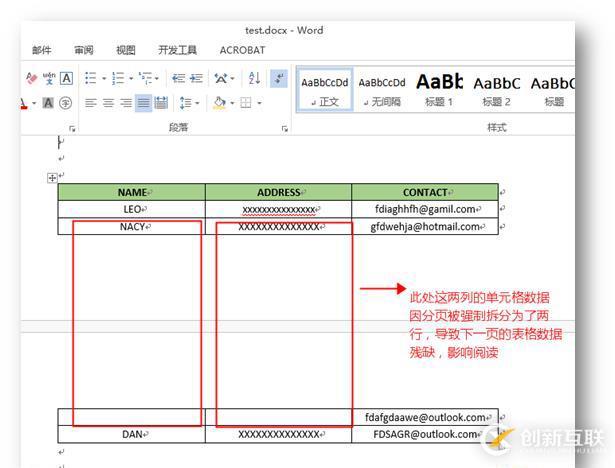Apply the 标题 1 style
The height and width of the screenshot is (468, 615).
pyautogui.click(x=439, y=88)
